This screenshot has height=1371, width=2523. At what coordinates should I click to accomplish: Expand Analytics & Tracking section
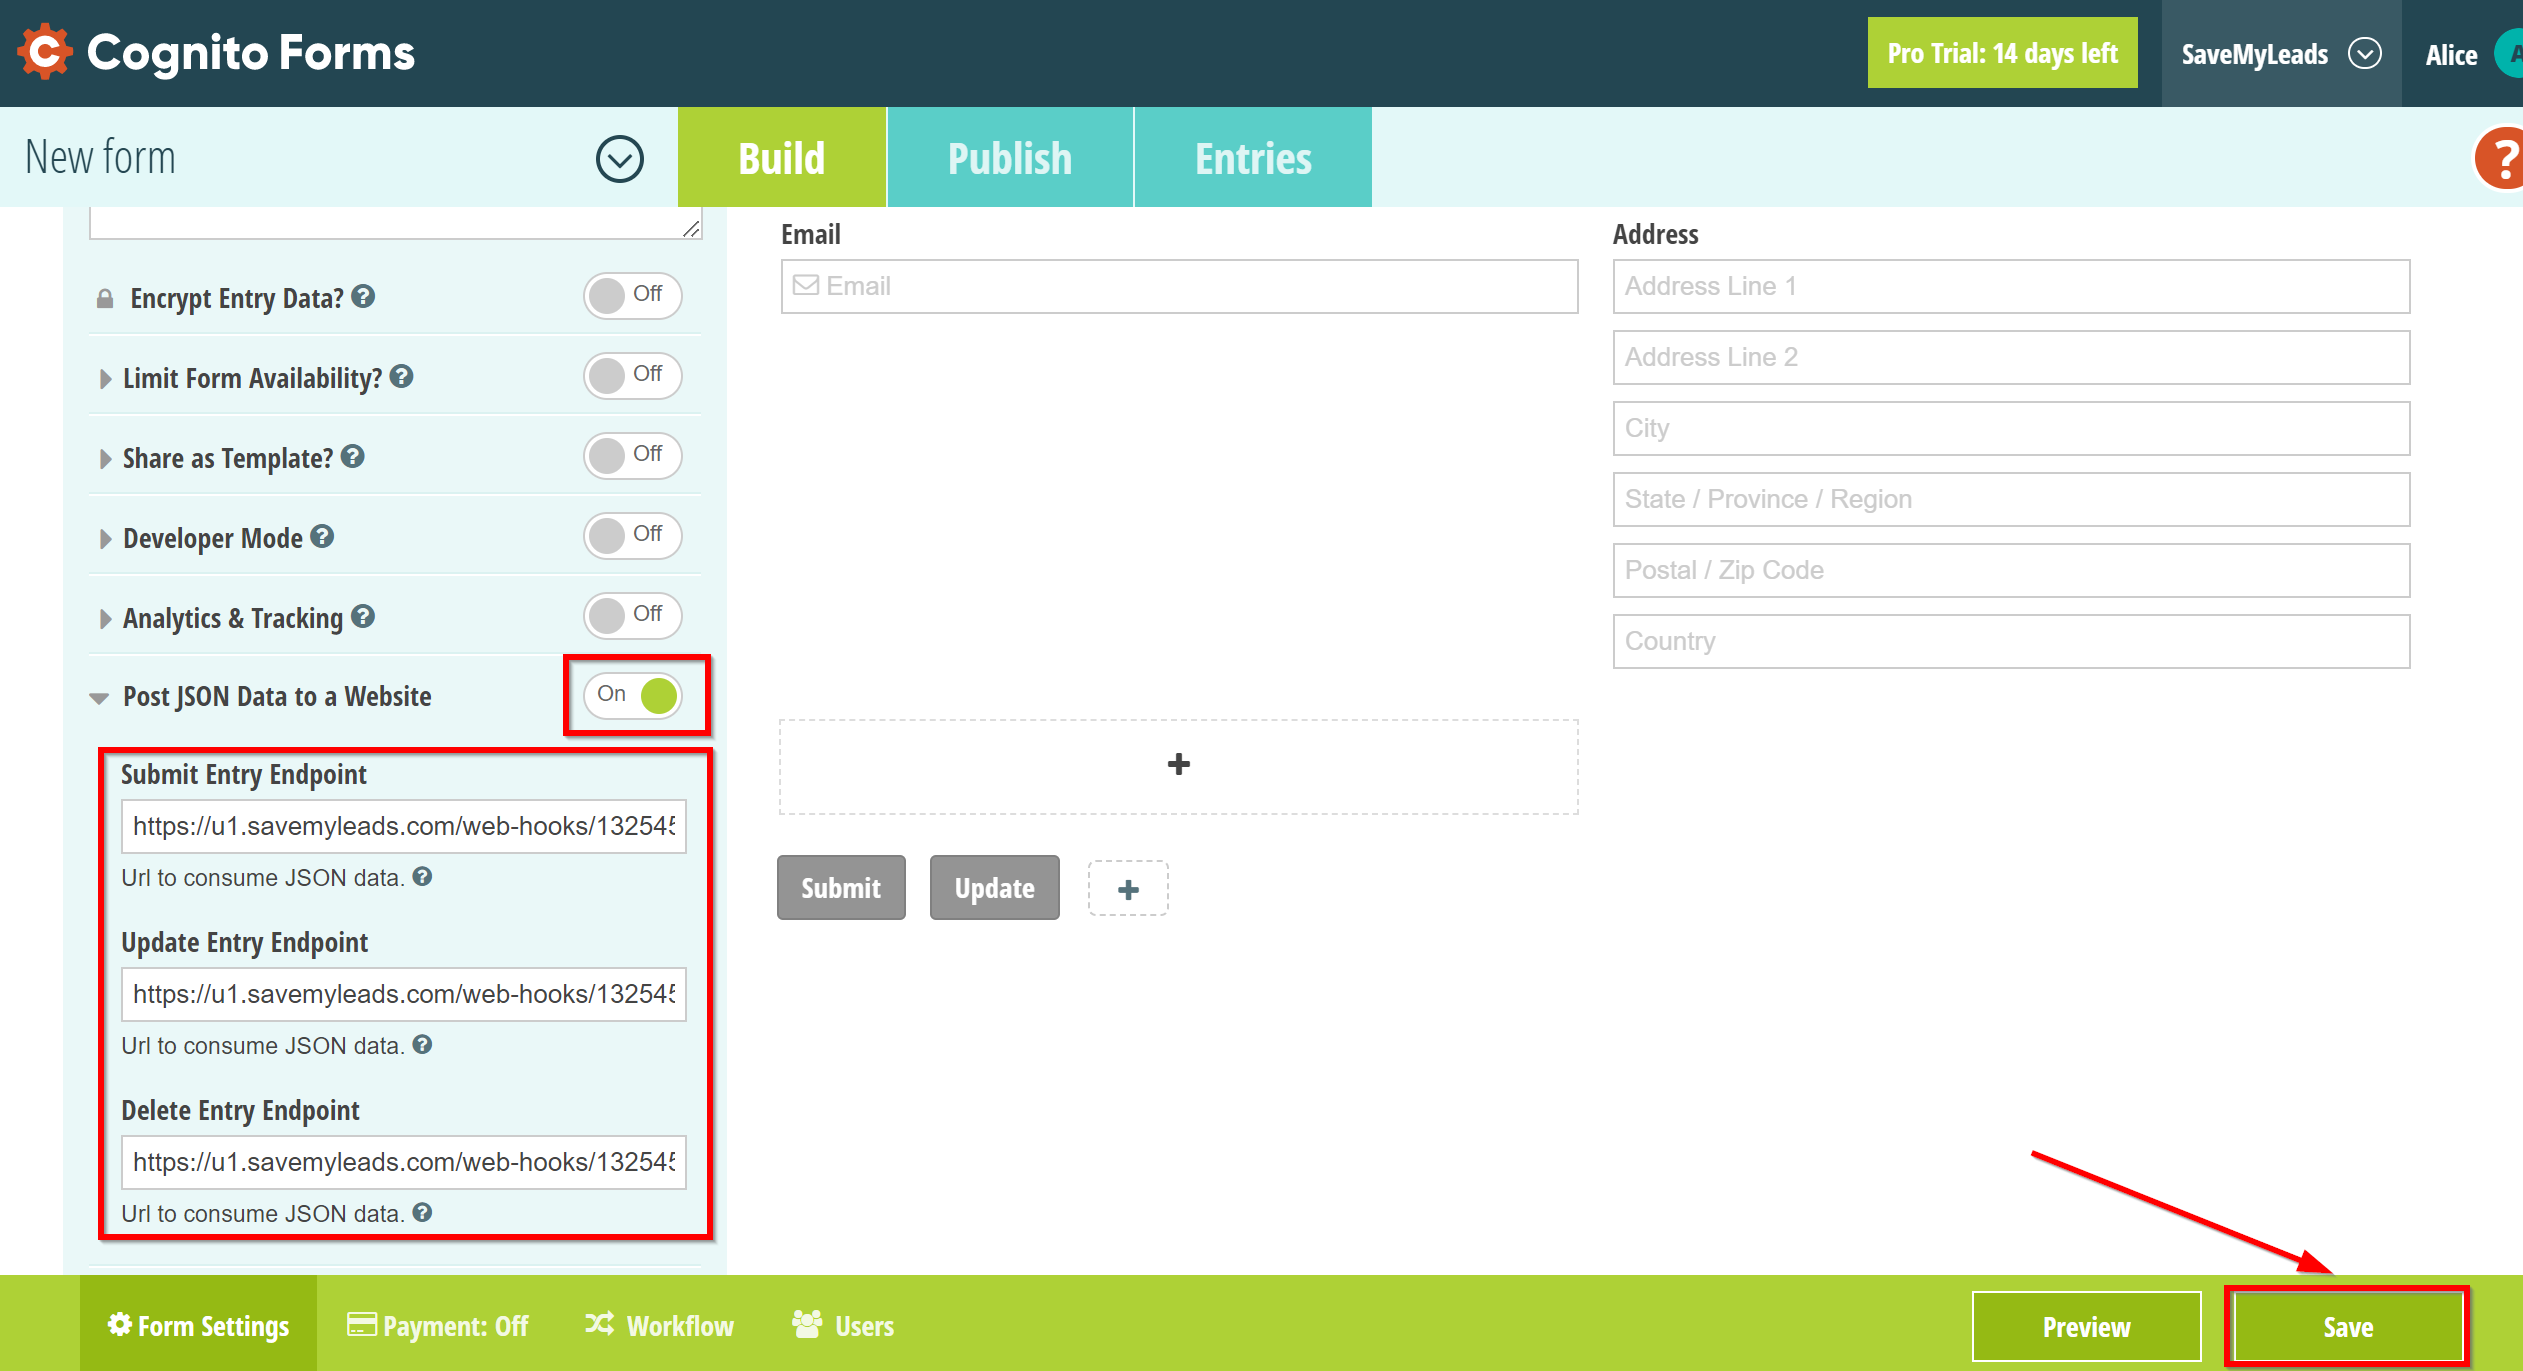[x=105, y=619]
